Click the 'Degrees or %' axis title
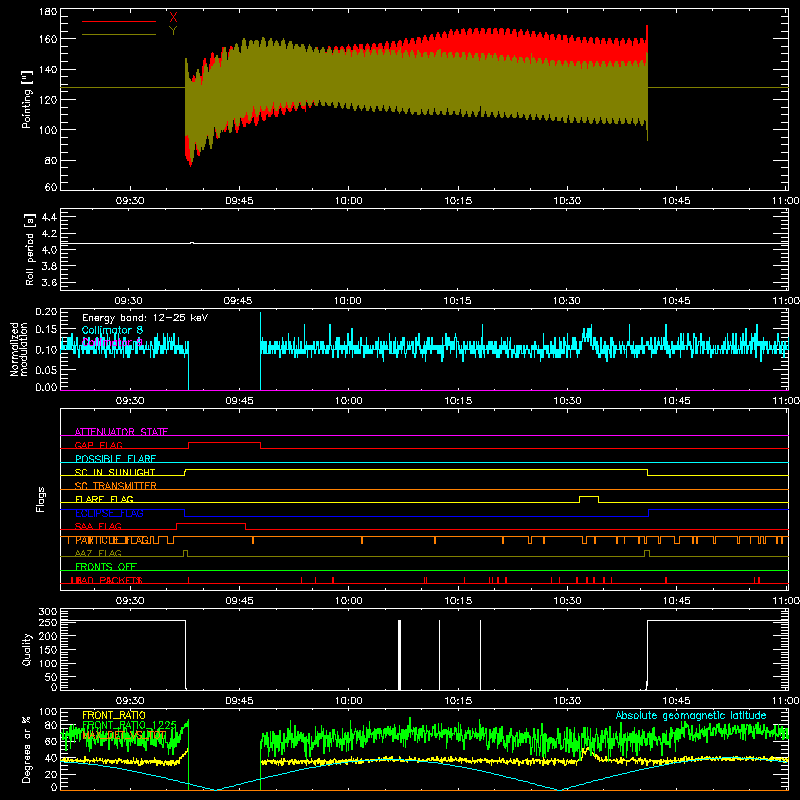 [x=27, y=750]
